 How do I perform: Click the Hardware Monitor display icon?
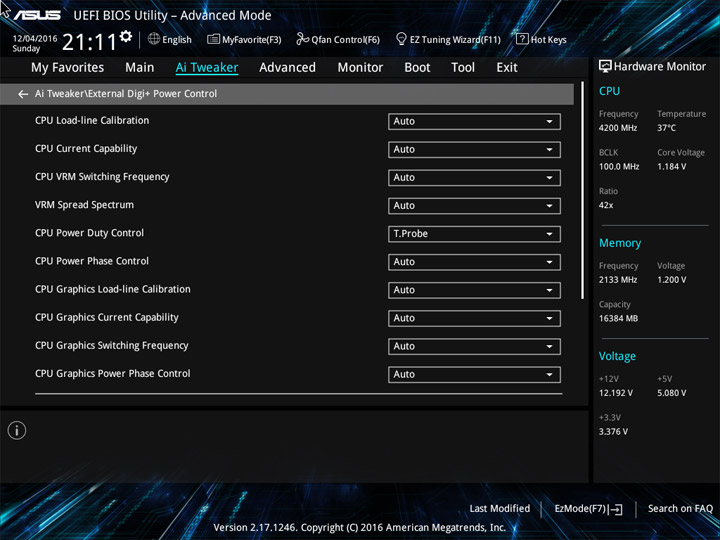coord(605,67)
